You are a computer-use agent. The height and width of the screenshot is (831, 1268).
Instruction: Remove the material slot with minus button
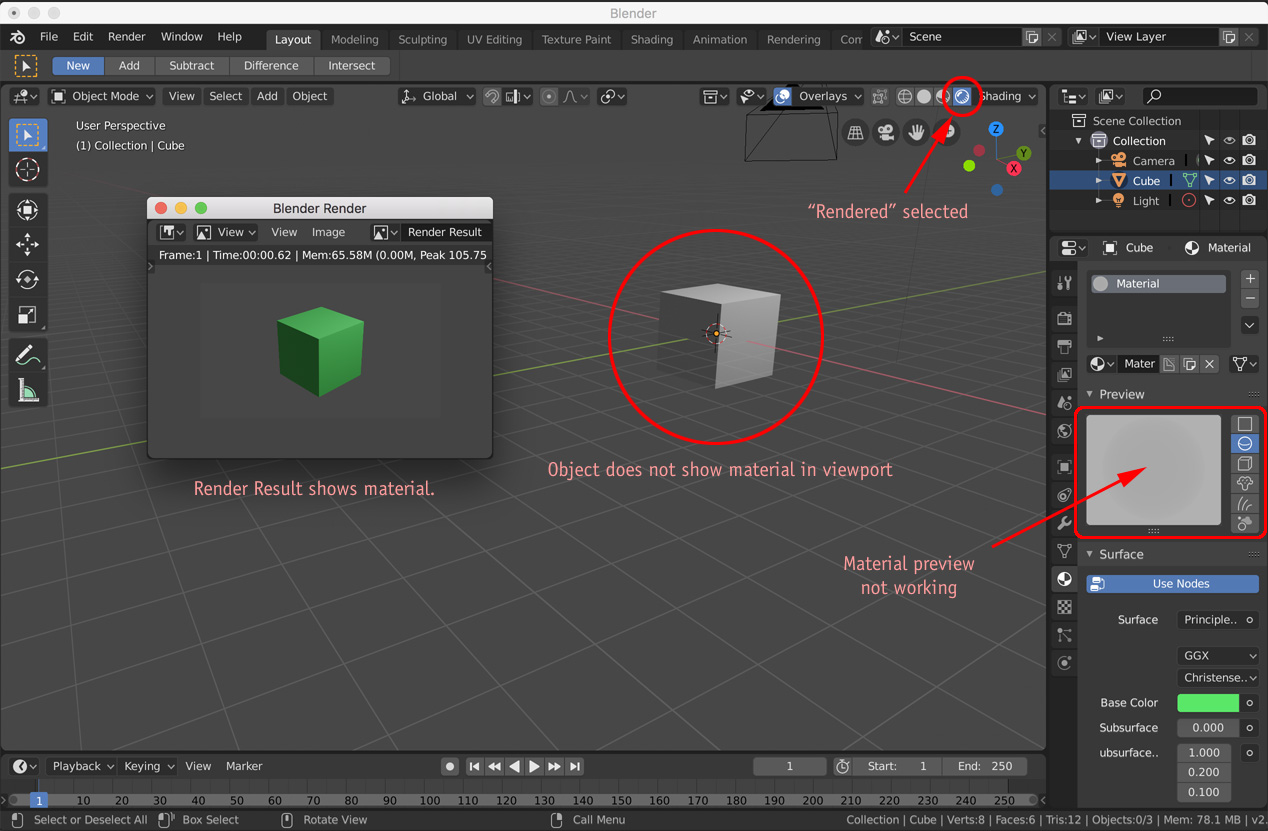click(x=1250, y=299)
